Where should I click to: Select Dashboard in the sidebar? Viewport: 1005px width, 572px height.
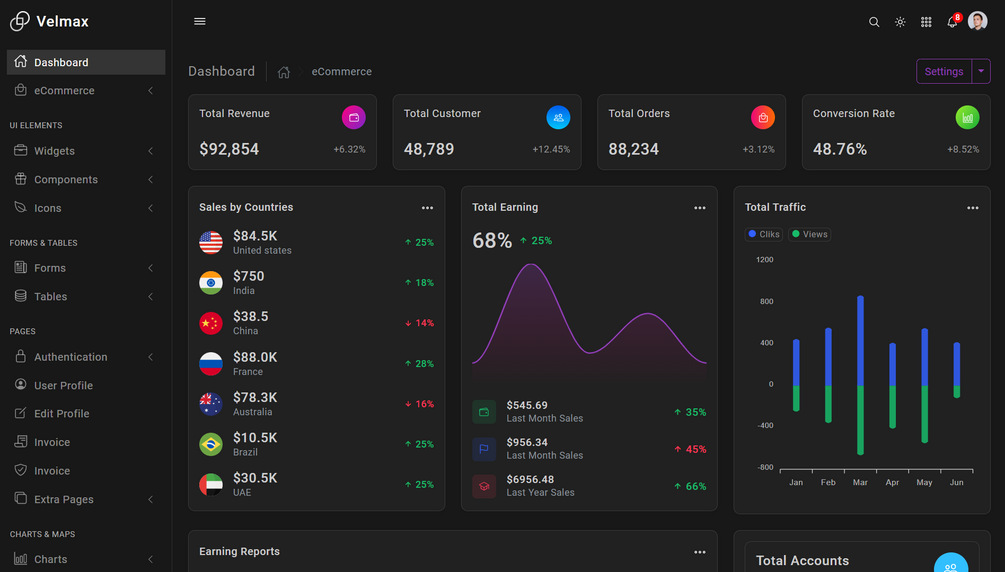click(x=86, y=62)
